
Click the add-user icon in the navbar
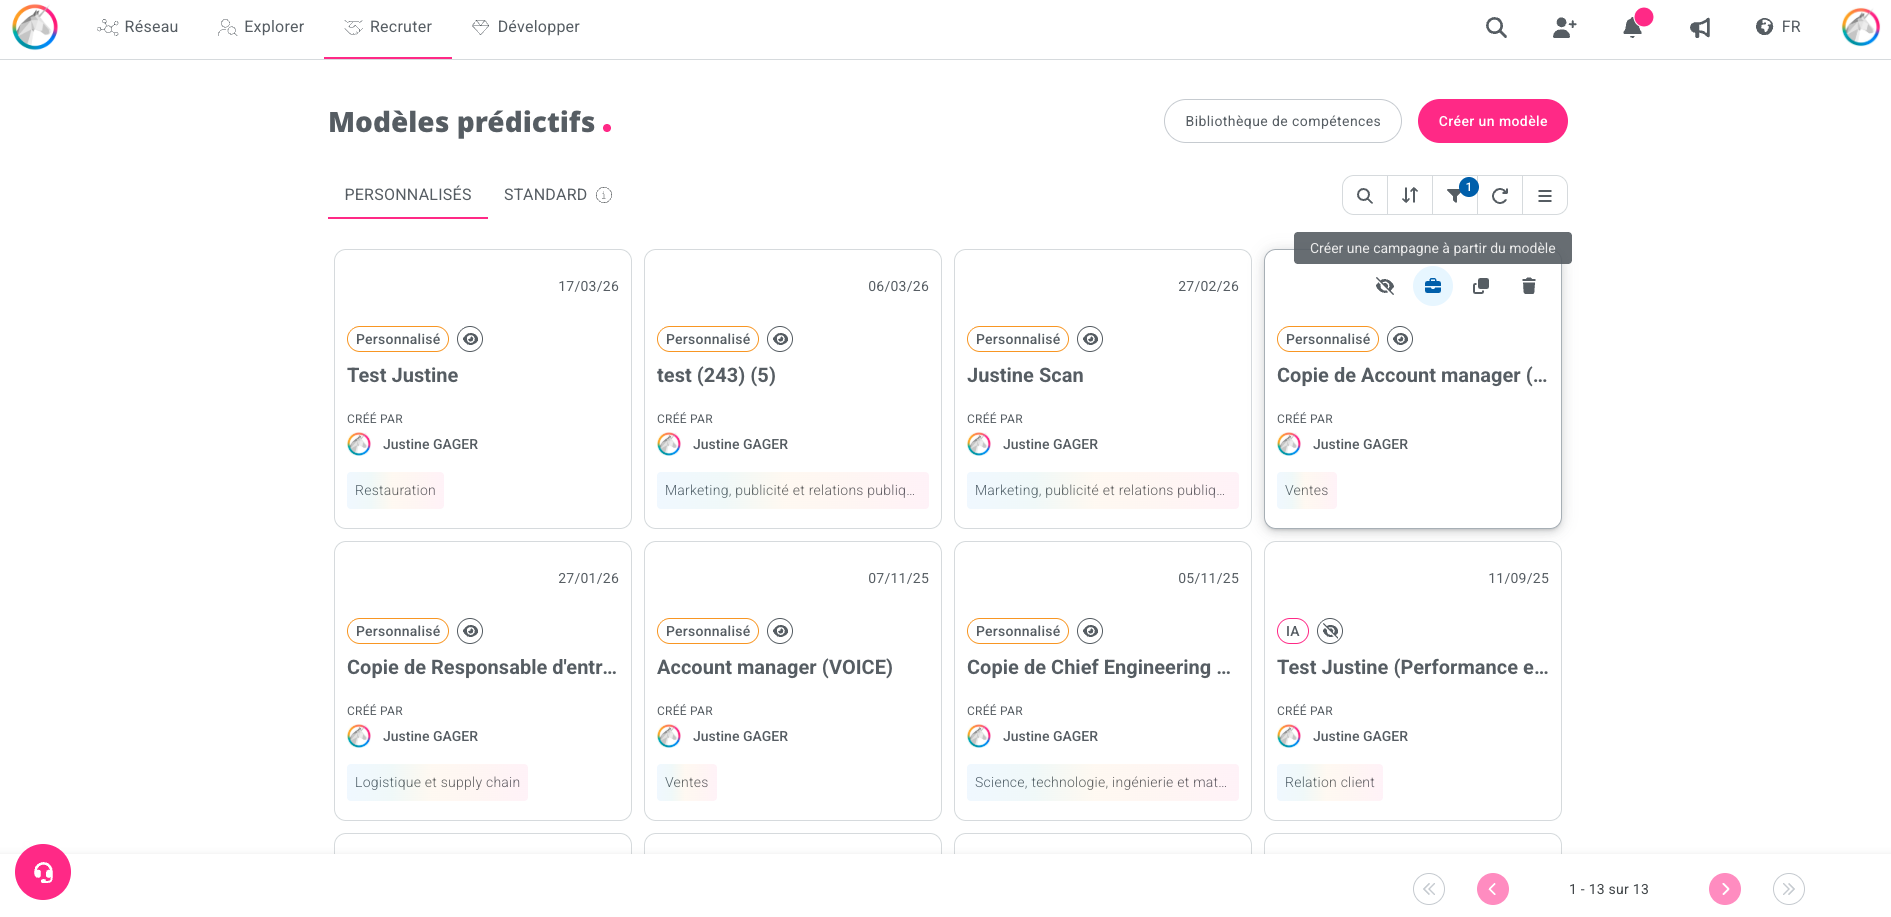[1564, 28]
